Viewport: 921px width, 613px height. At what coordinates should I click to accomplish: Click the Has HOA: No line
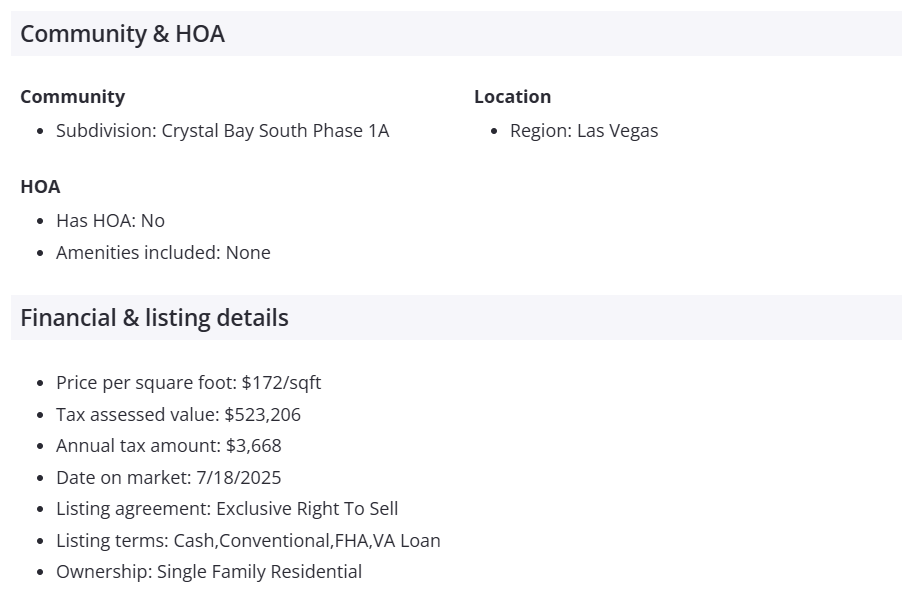pos(110,221)
